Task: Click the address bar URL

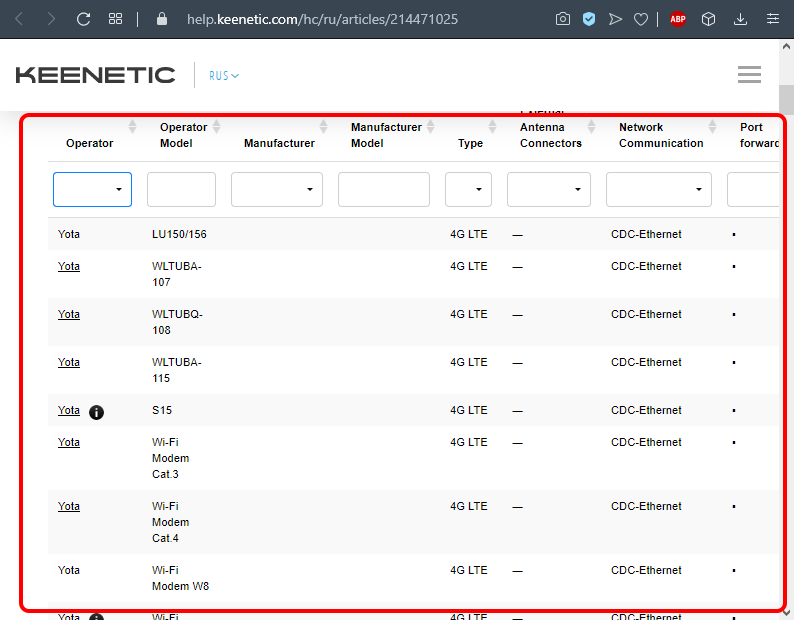Action: (322, 19)
